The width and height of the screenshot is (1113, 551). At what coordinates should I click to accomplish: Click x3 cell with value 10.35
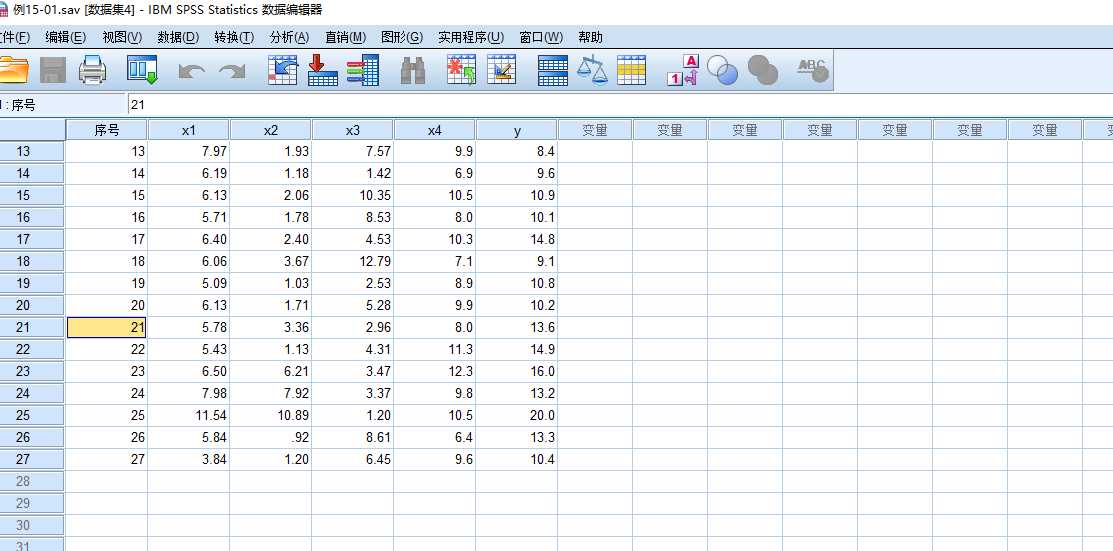(x=353, y=195)
